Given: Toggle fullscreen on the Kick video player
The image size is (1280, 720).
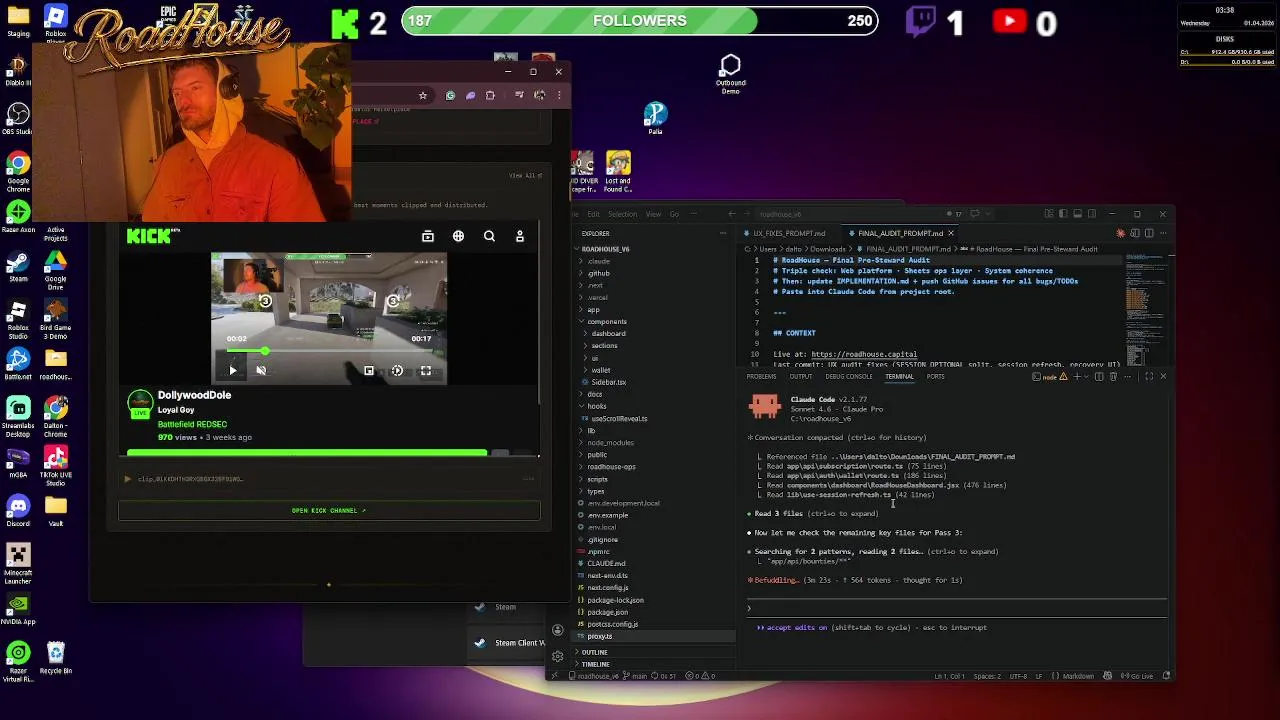Looking at the screenshot, I should point(426,371).
